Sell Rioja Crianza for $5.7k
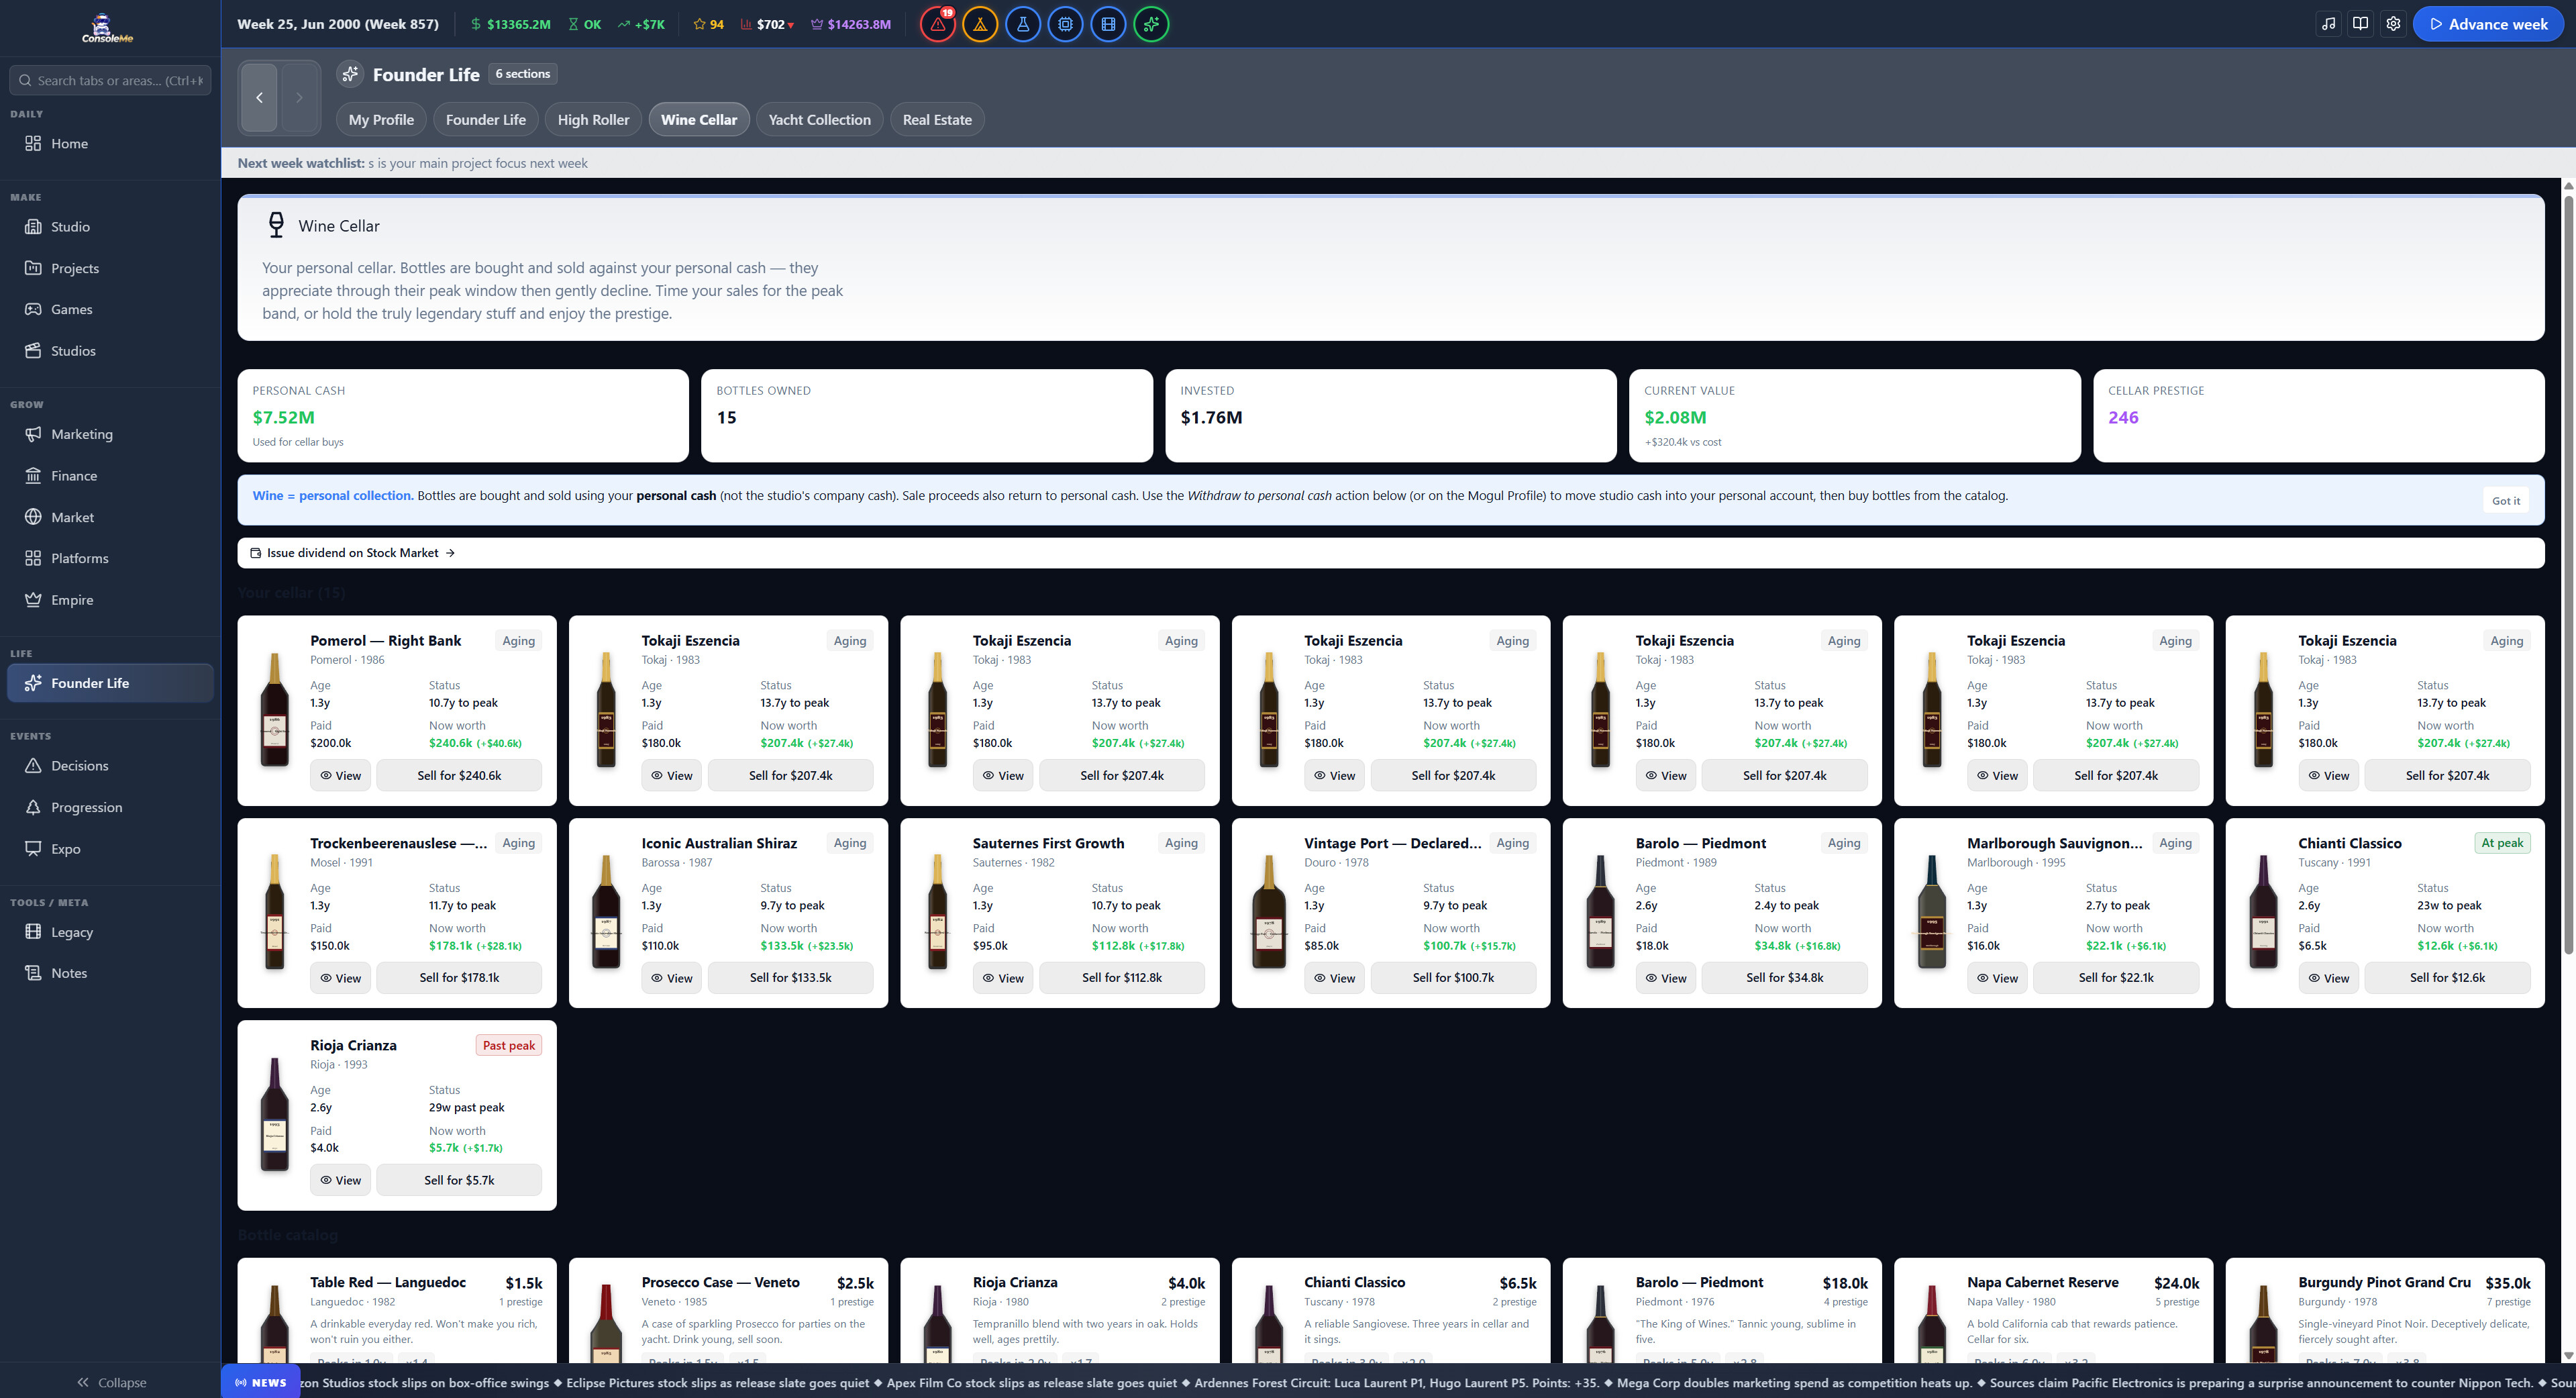The width and height of the screenshot is (2576, 1398). [x=459, y=1180]
